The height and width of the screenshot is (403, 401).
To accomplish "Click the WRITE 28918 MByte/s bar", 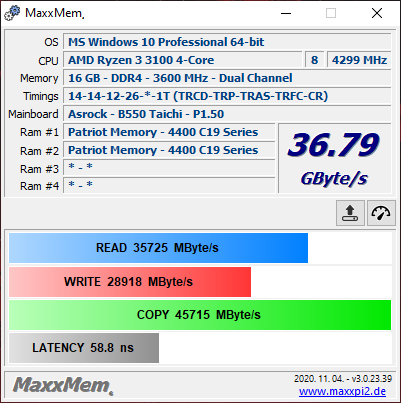I will (130, 282).
